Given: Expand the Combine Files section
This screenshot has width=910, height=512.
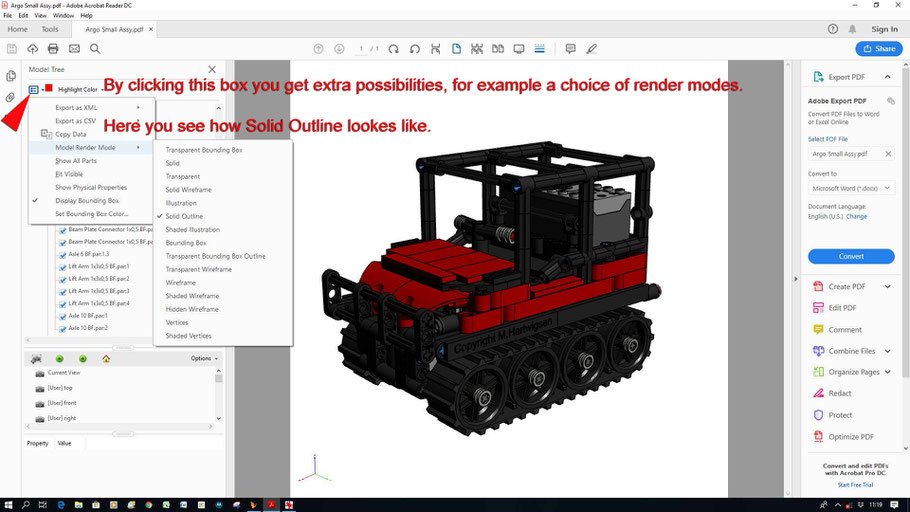Looking at the screenshot, I should (x=887, y=351).
